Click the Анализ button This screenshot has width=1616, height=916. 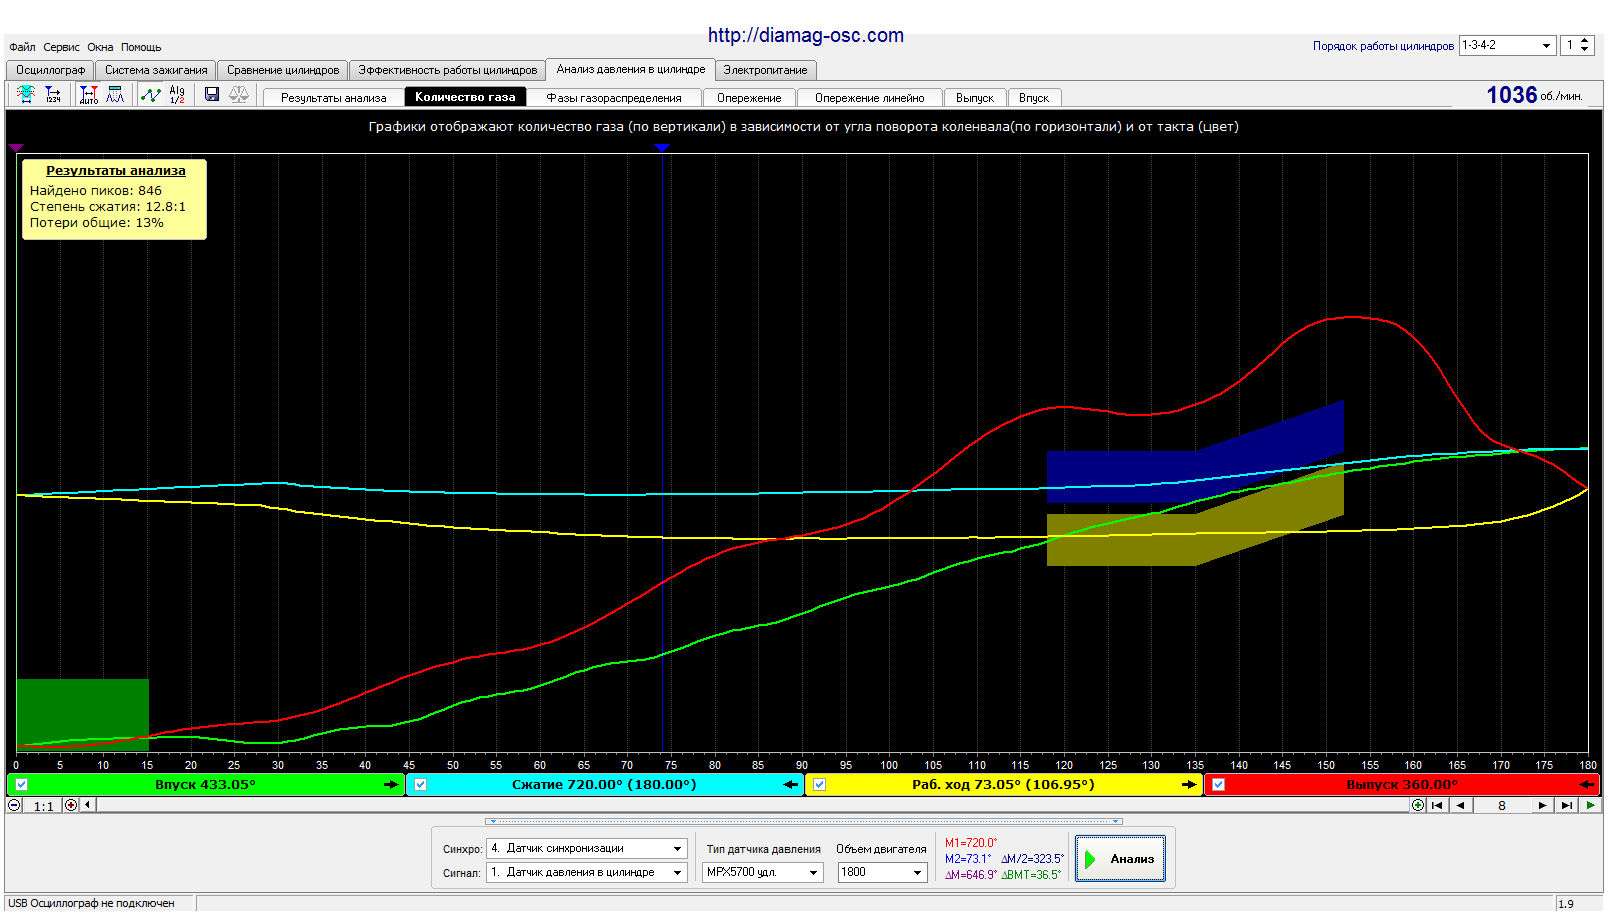(x=1120, y=859)
